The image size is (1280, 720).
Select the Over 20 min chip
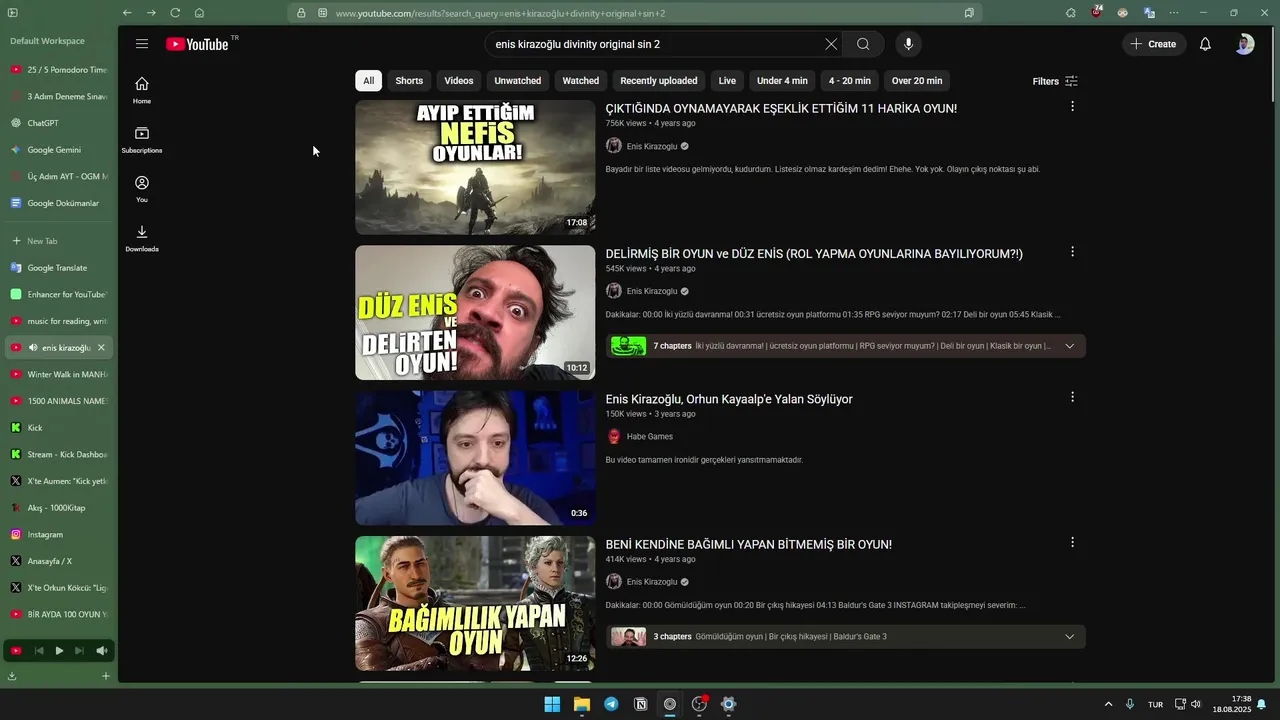917,81
